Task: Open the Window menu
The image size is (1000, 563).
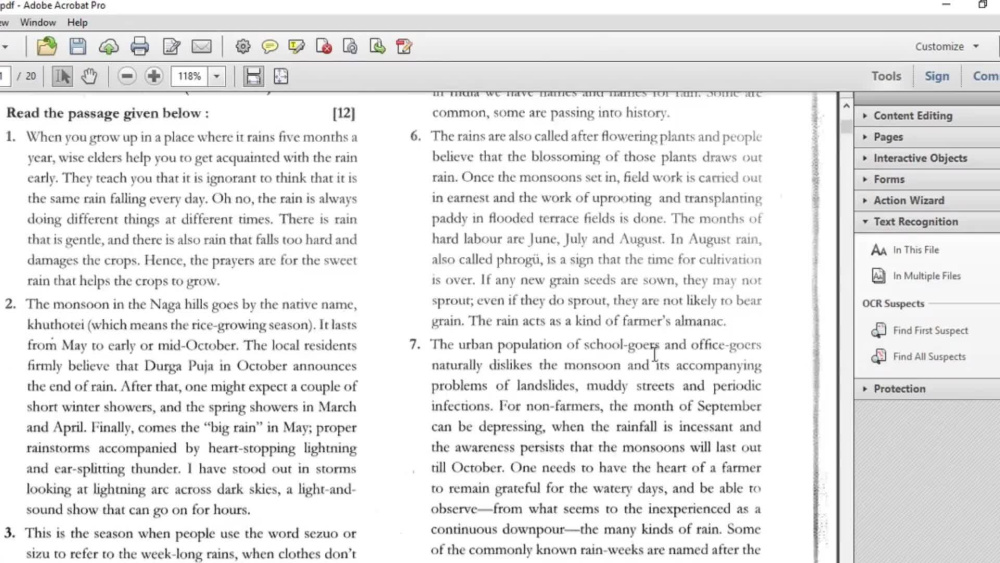Action: 38,22
